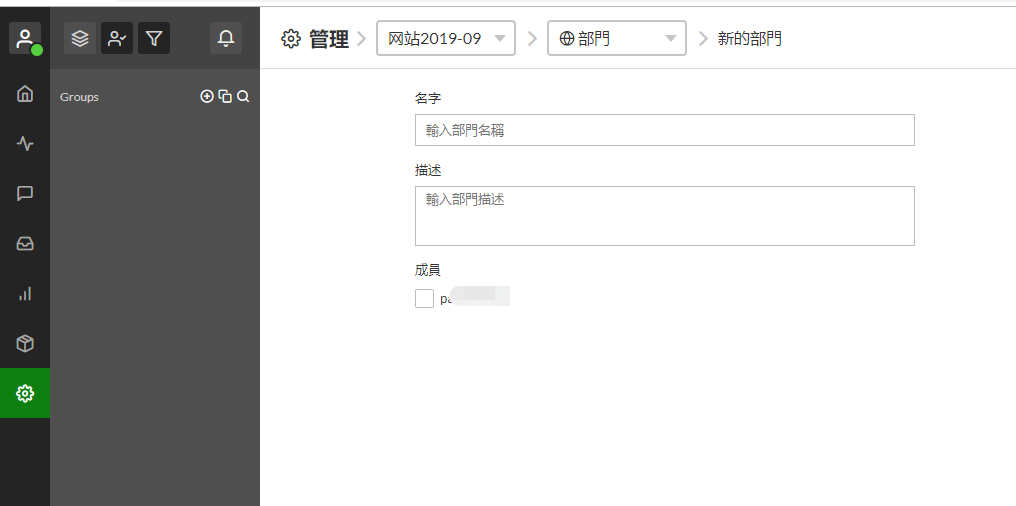1016x506 pixels.
Task: Click the 描述 description text area
Action: [x=664, y=215]
